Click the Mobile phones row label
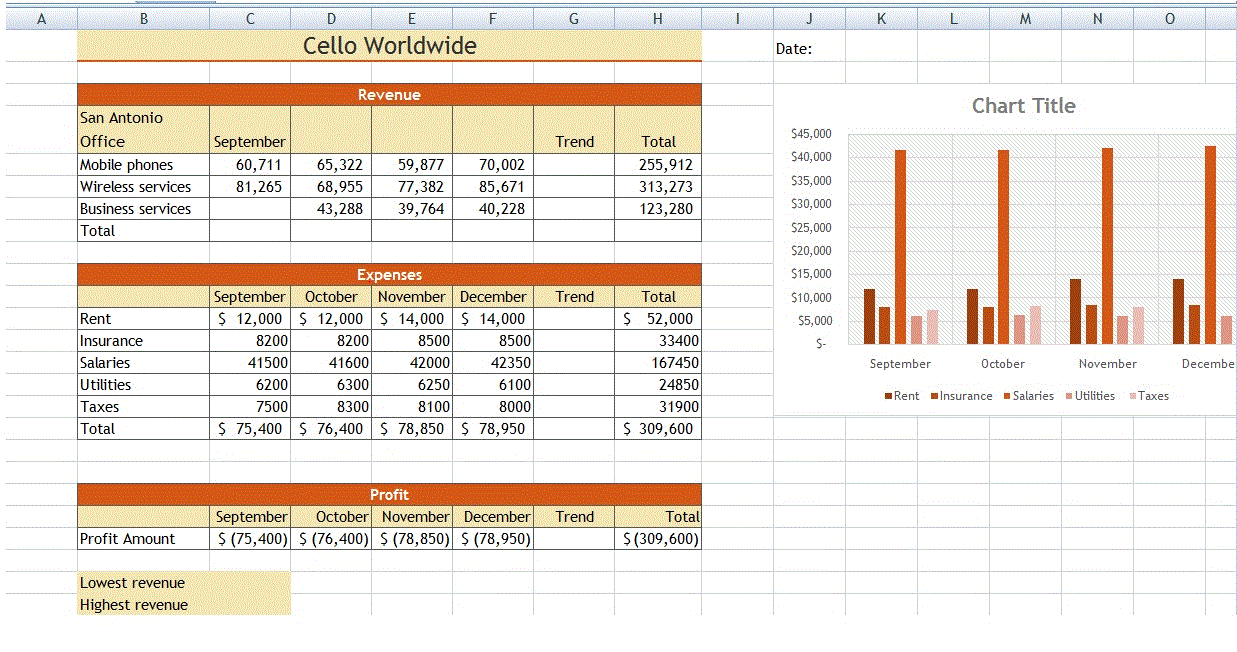This screenshot has height=652, width=1237. coord(126,164)
